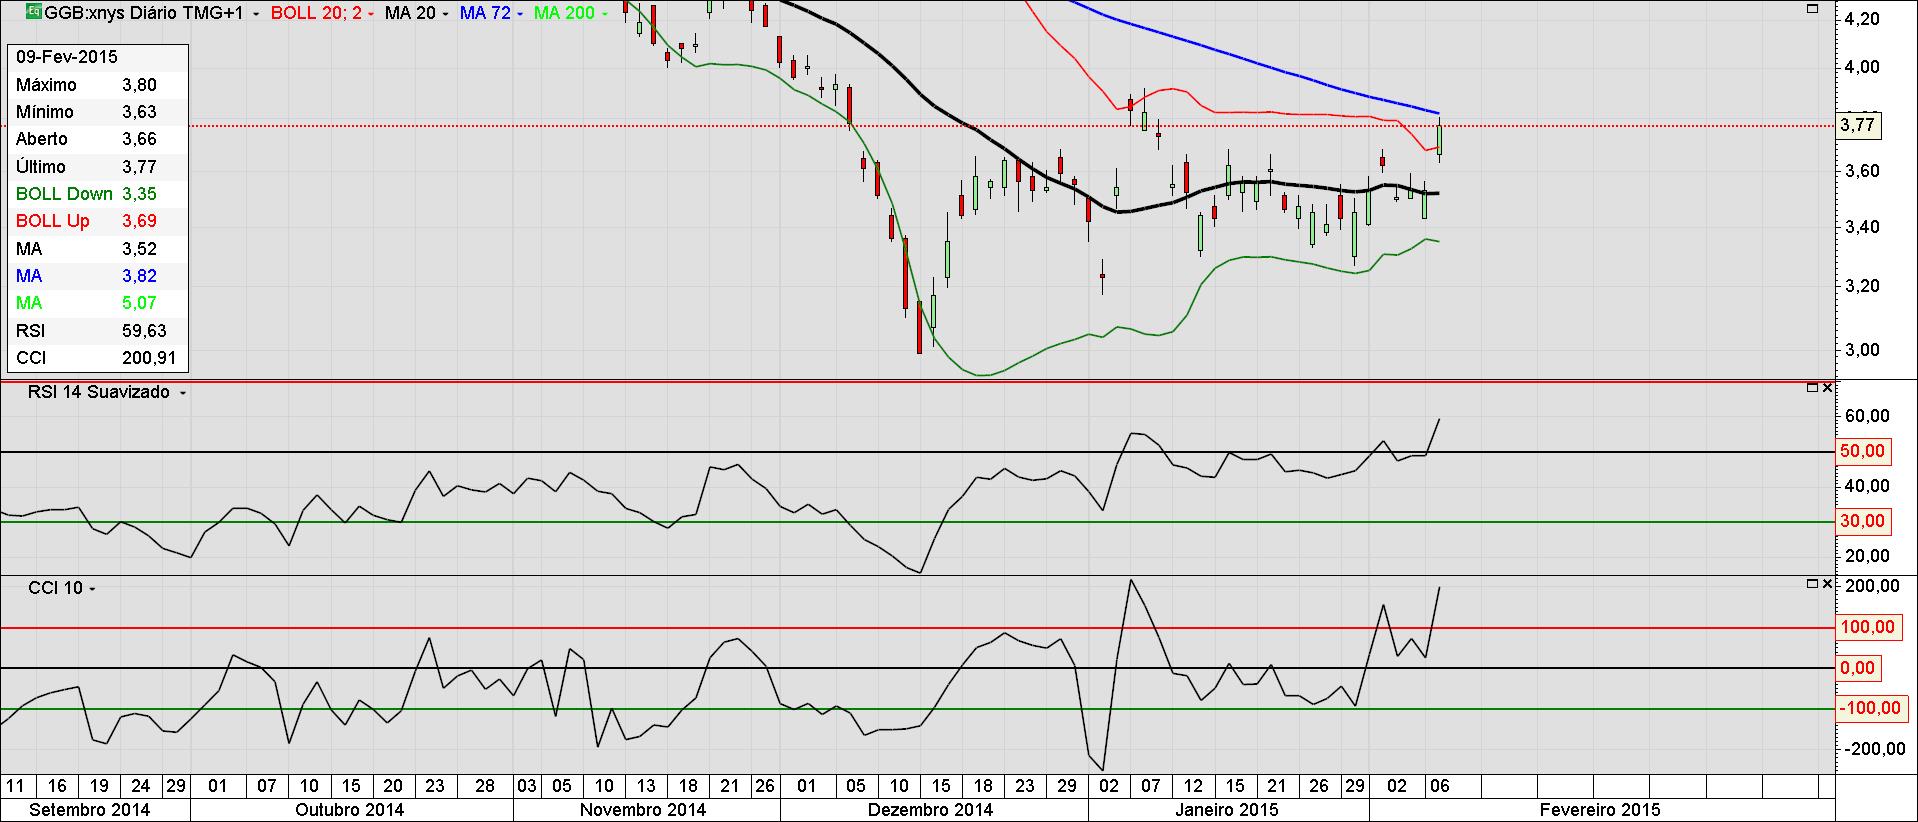This screenshot has width=1918, height=822.
Task: Click Dezembro 2014 on the time axis
Action: point(931,810)
